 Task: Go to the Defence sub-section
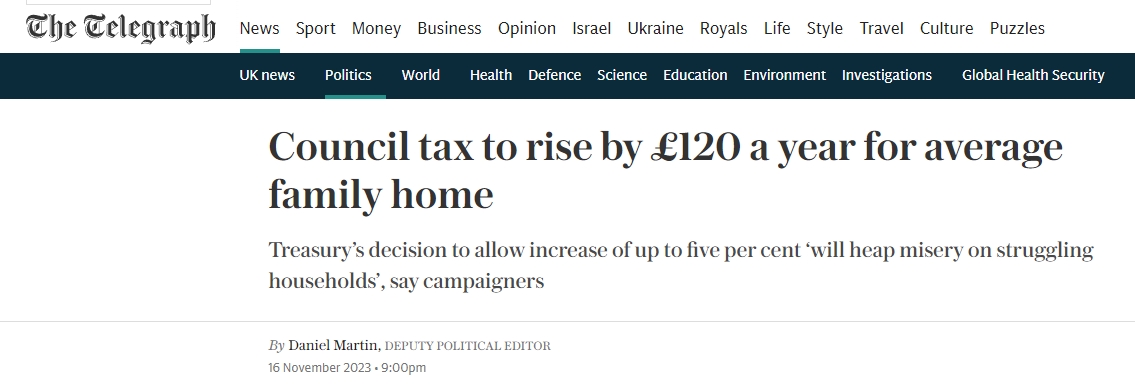click(554, 75)
